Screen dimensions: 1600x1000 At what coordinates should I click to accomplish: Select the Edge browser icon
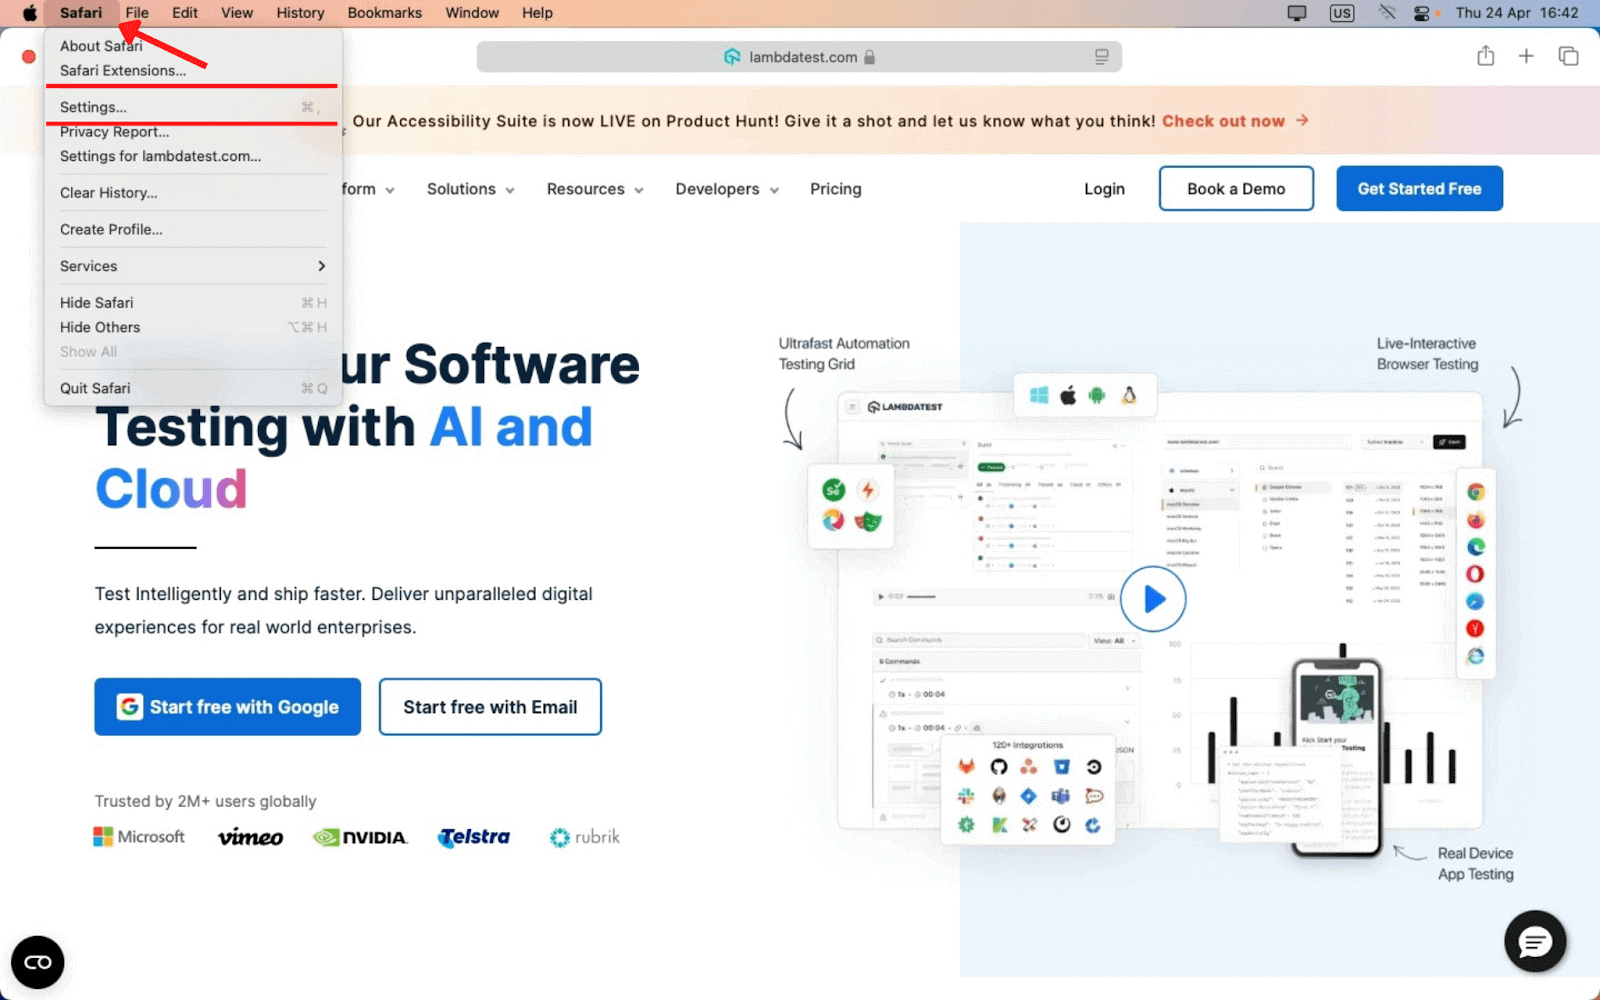(x=1475, y=547)
